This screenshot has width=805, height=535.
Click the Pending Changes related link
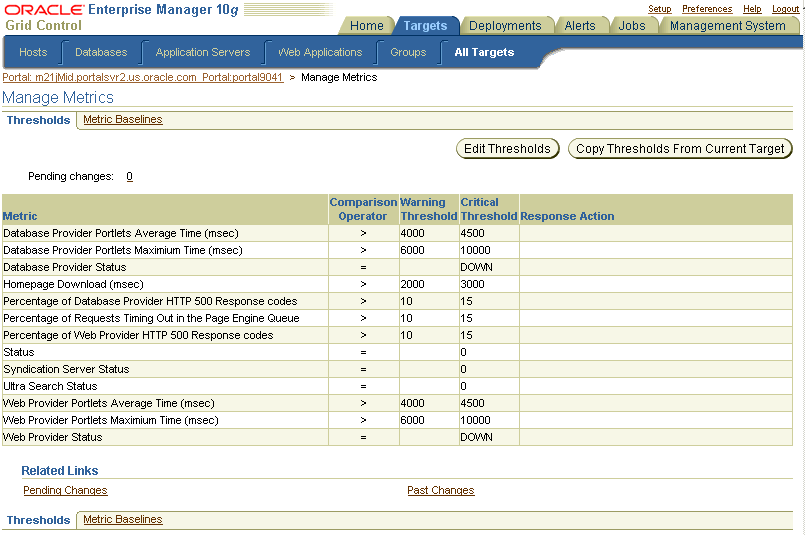click(65, 490)
